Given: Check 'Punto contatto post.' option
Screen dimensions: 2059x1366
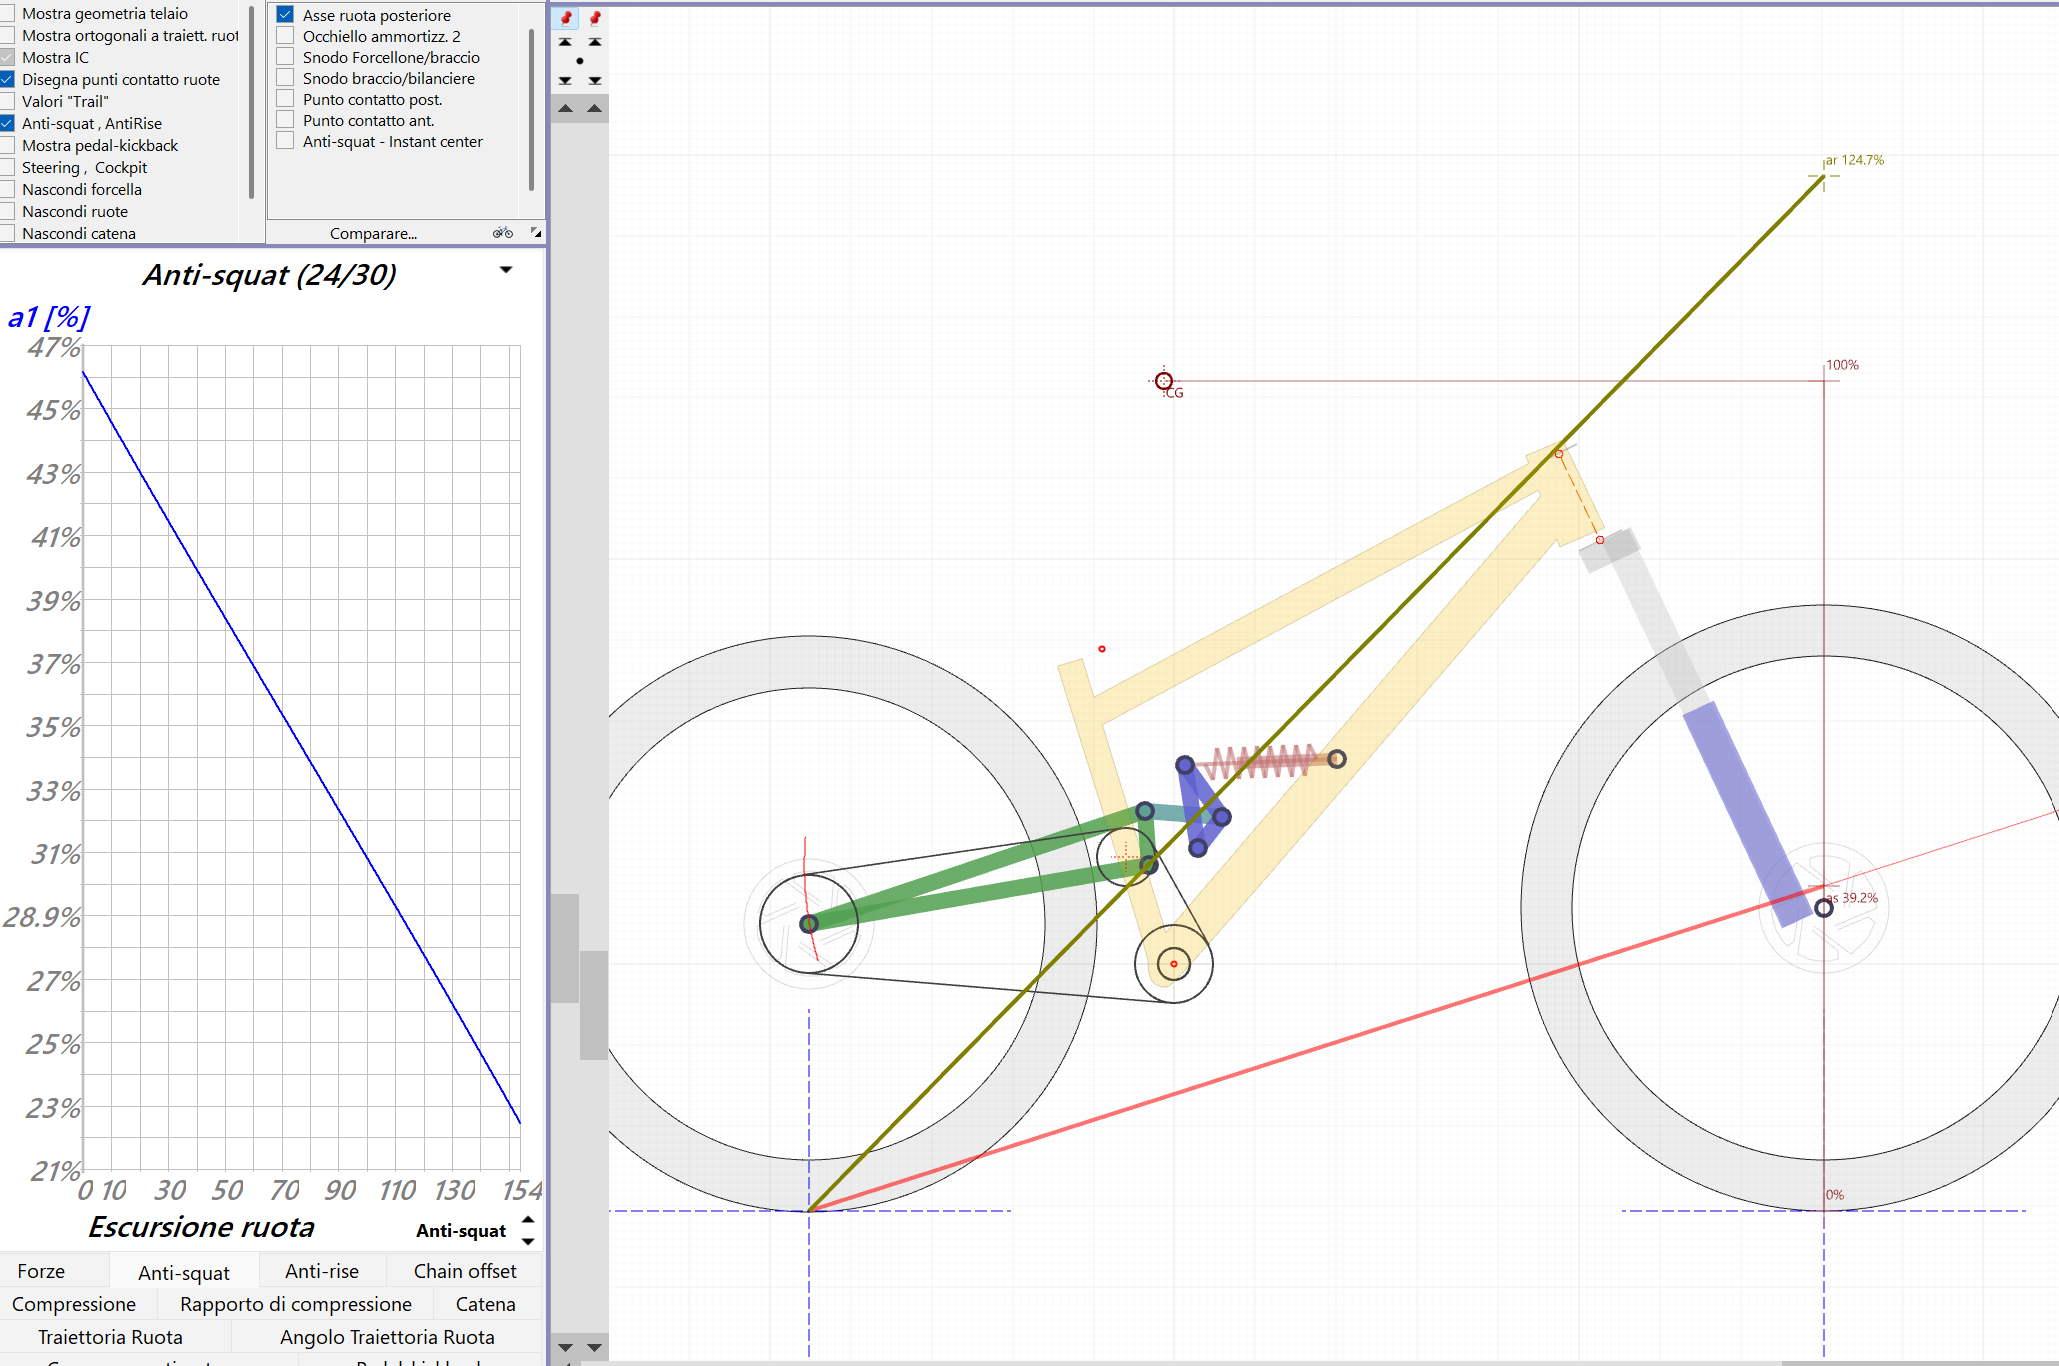Looking at the screenshot, I should [286, 99].
